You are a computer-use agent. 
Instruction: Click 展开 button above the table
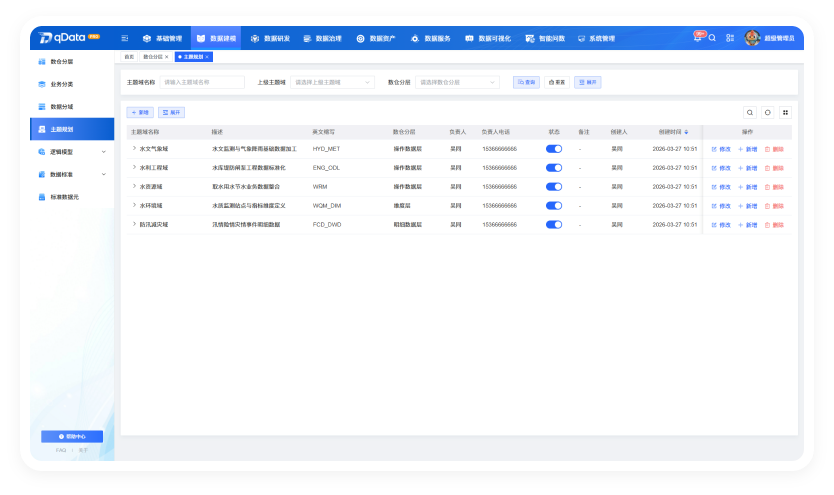tap(171, 112)
